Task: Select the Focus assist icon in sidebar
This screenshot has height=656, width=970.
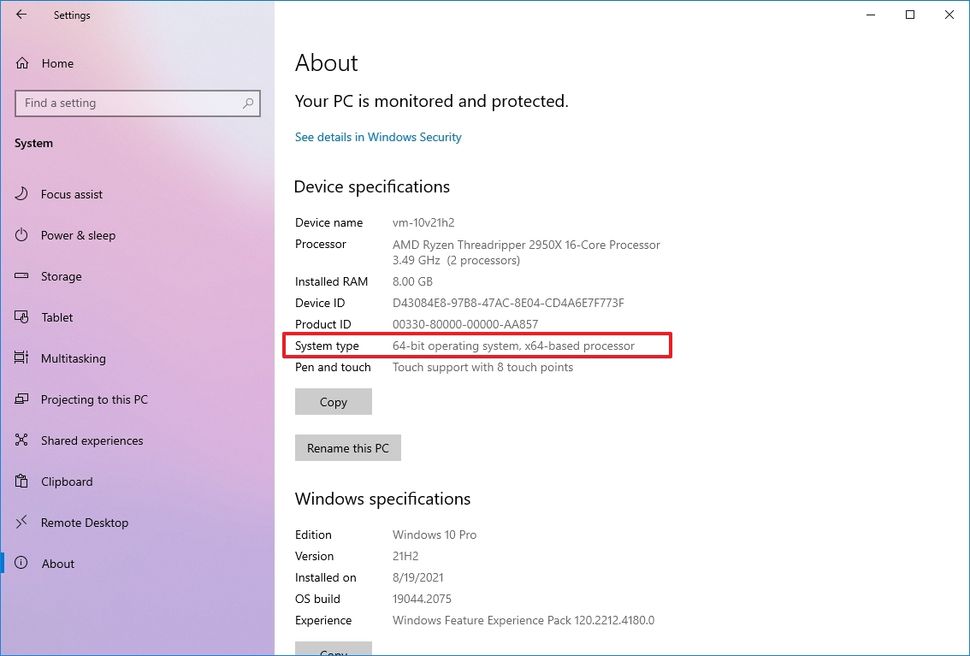Action: coord(22,194)
